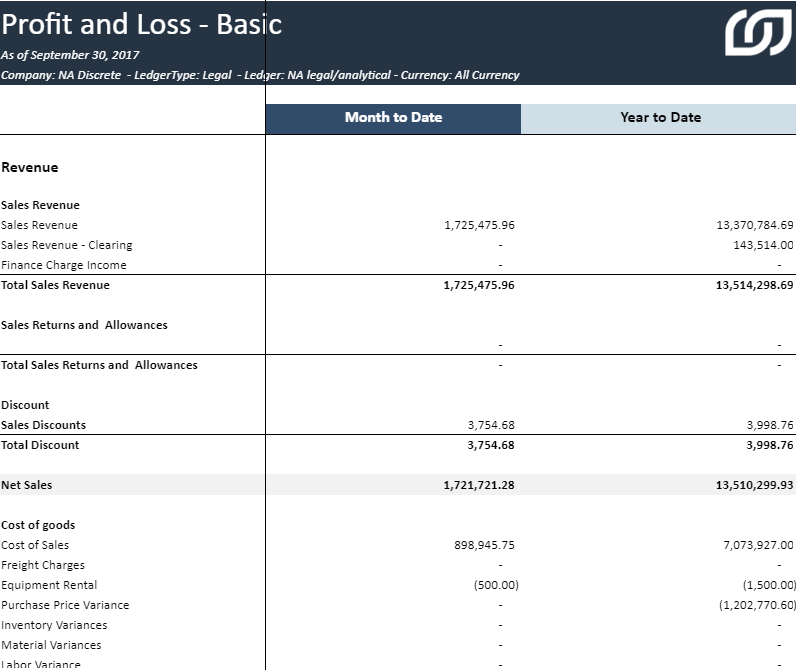This screenshot has width=796, height=670.
Task: Click the Revenue section heading
Action: pyautogui.click(x=30, y=167)
